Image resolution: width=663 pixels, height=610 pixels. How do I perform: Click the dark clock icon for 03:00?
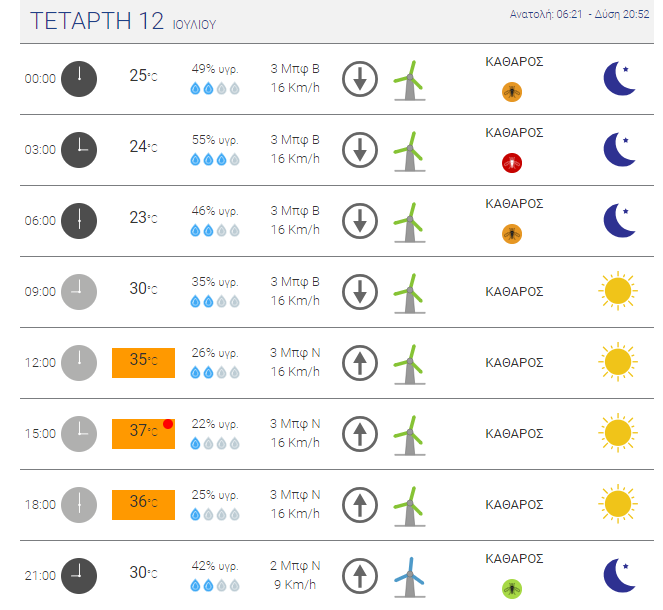[x=79, y=150]
